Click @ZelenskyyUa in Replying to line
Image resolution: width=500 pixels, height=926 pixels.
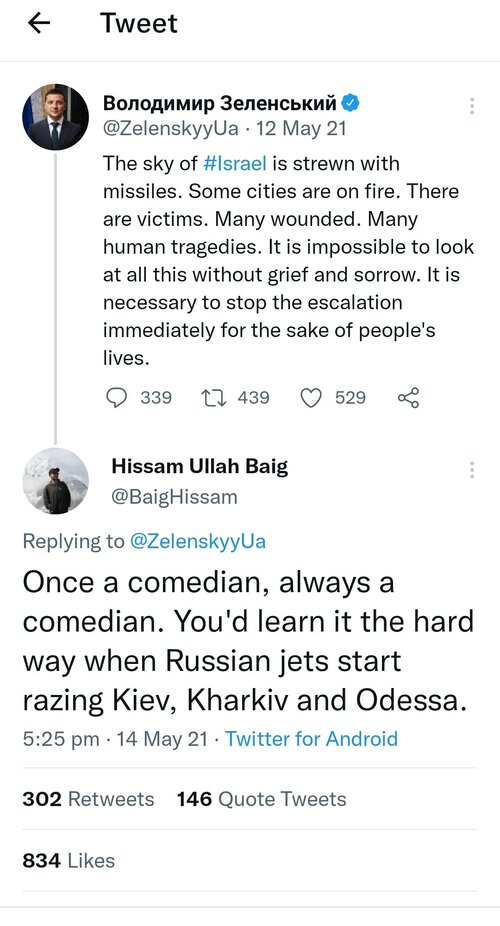(197, 542)
